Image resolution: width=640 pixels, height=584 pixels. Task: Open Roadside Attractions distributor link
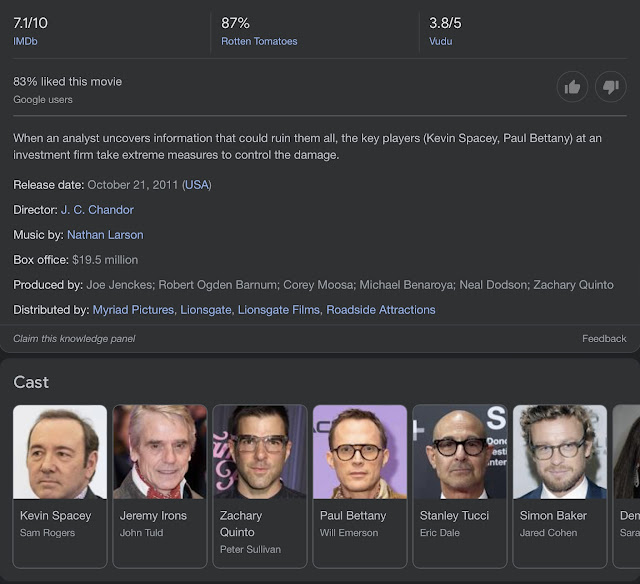tap(381, 310)
